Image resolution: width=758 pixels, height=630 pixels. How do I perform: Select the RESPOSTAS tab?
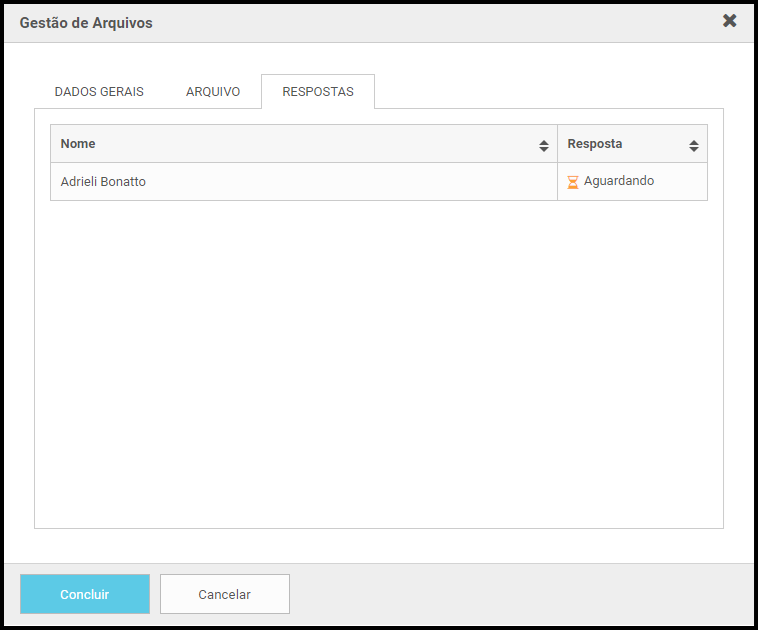coord(318,91)
